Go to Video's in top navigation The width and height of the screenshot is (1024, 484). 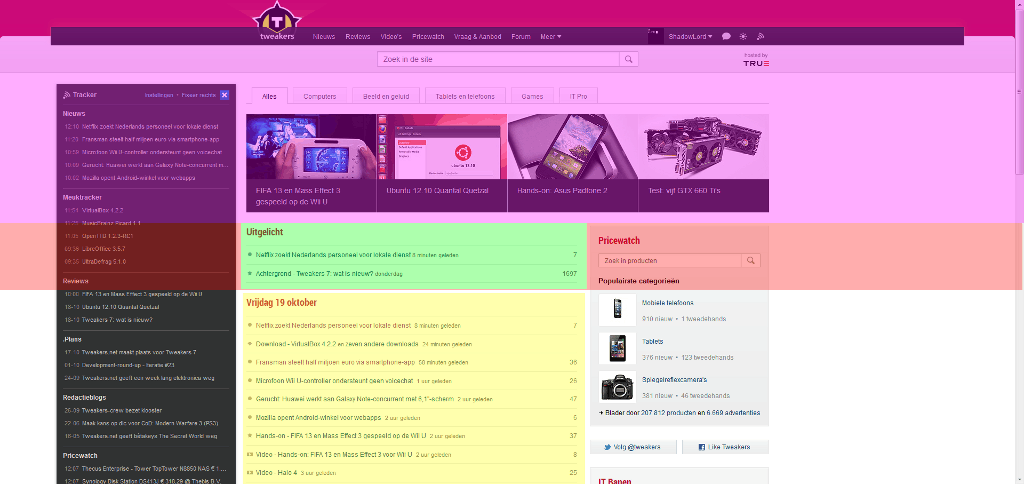tap(391, 37)
